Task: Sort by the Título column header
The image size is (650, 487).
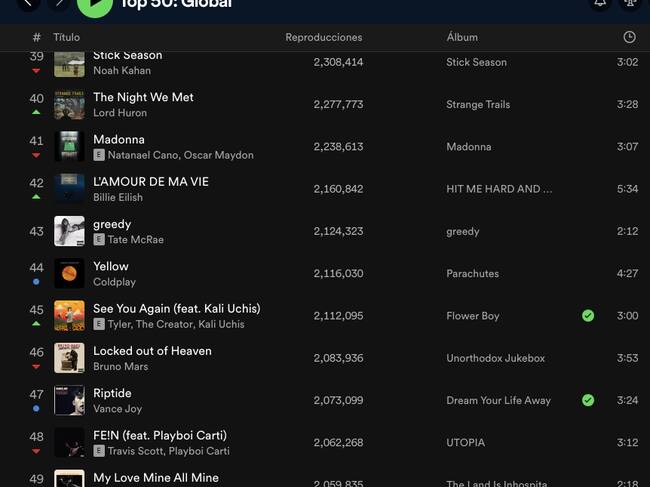Action: click(x=66, y=37)
